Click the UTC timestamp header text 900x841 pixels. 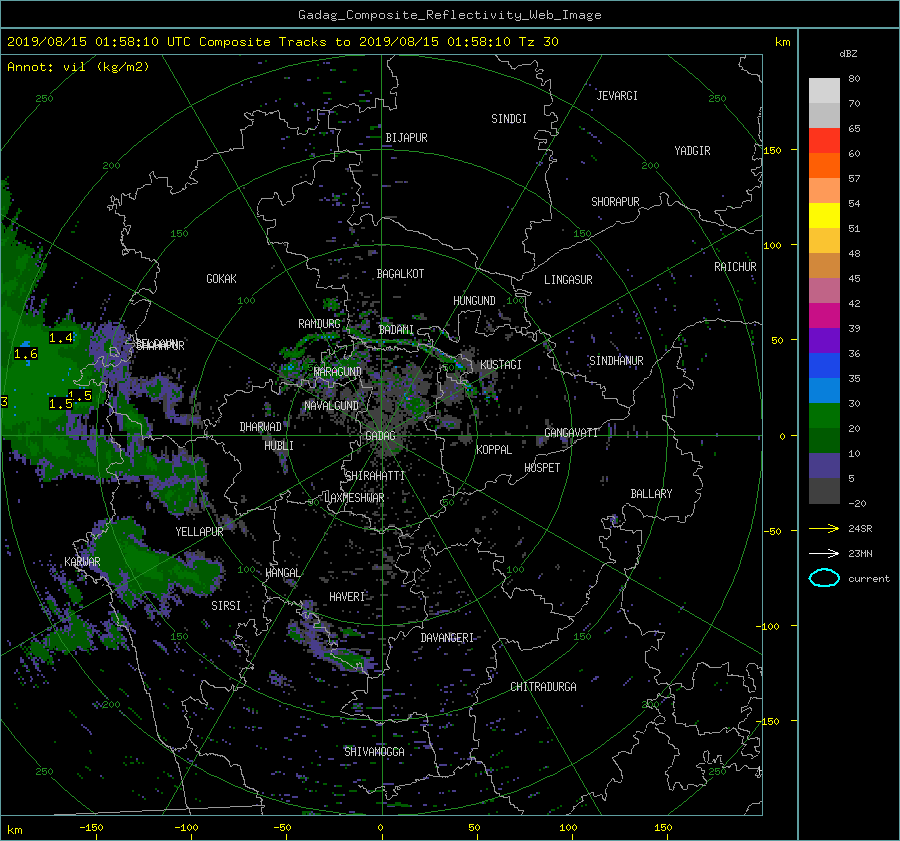click(x=282, y=42)
